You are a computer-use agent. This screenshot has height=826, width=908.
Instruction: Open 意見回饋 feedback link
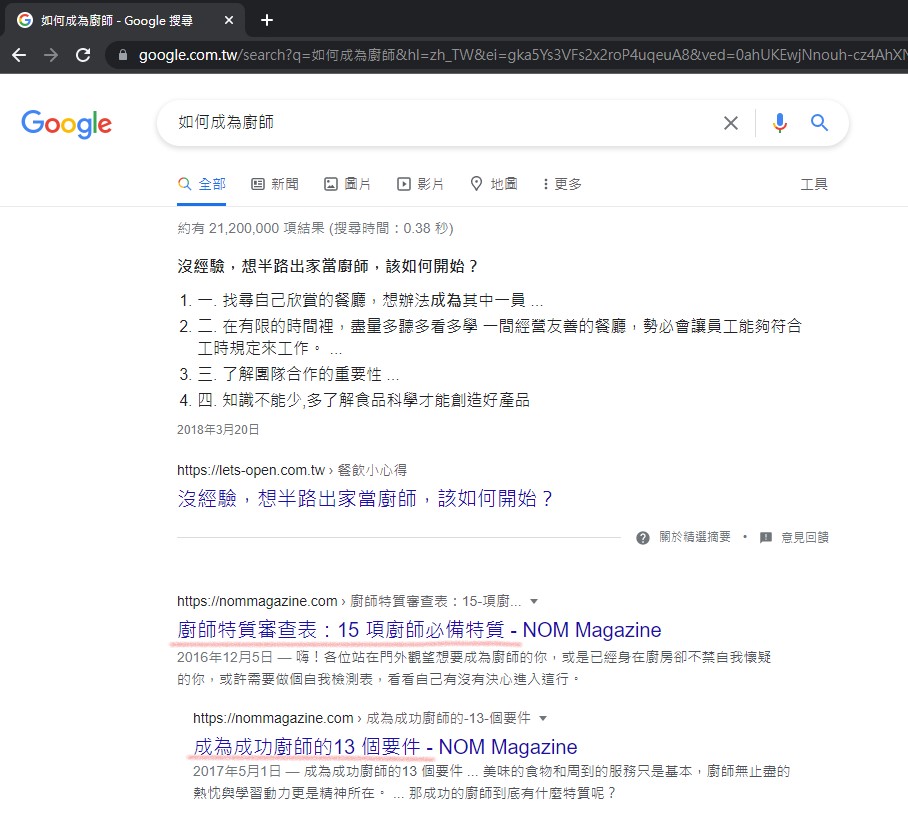click(x=804, y=538)
